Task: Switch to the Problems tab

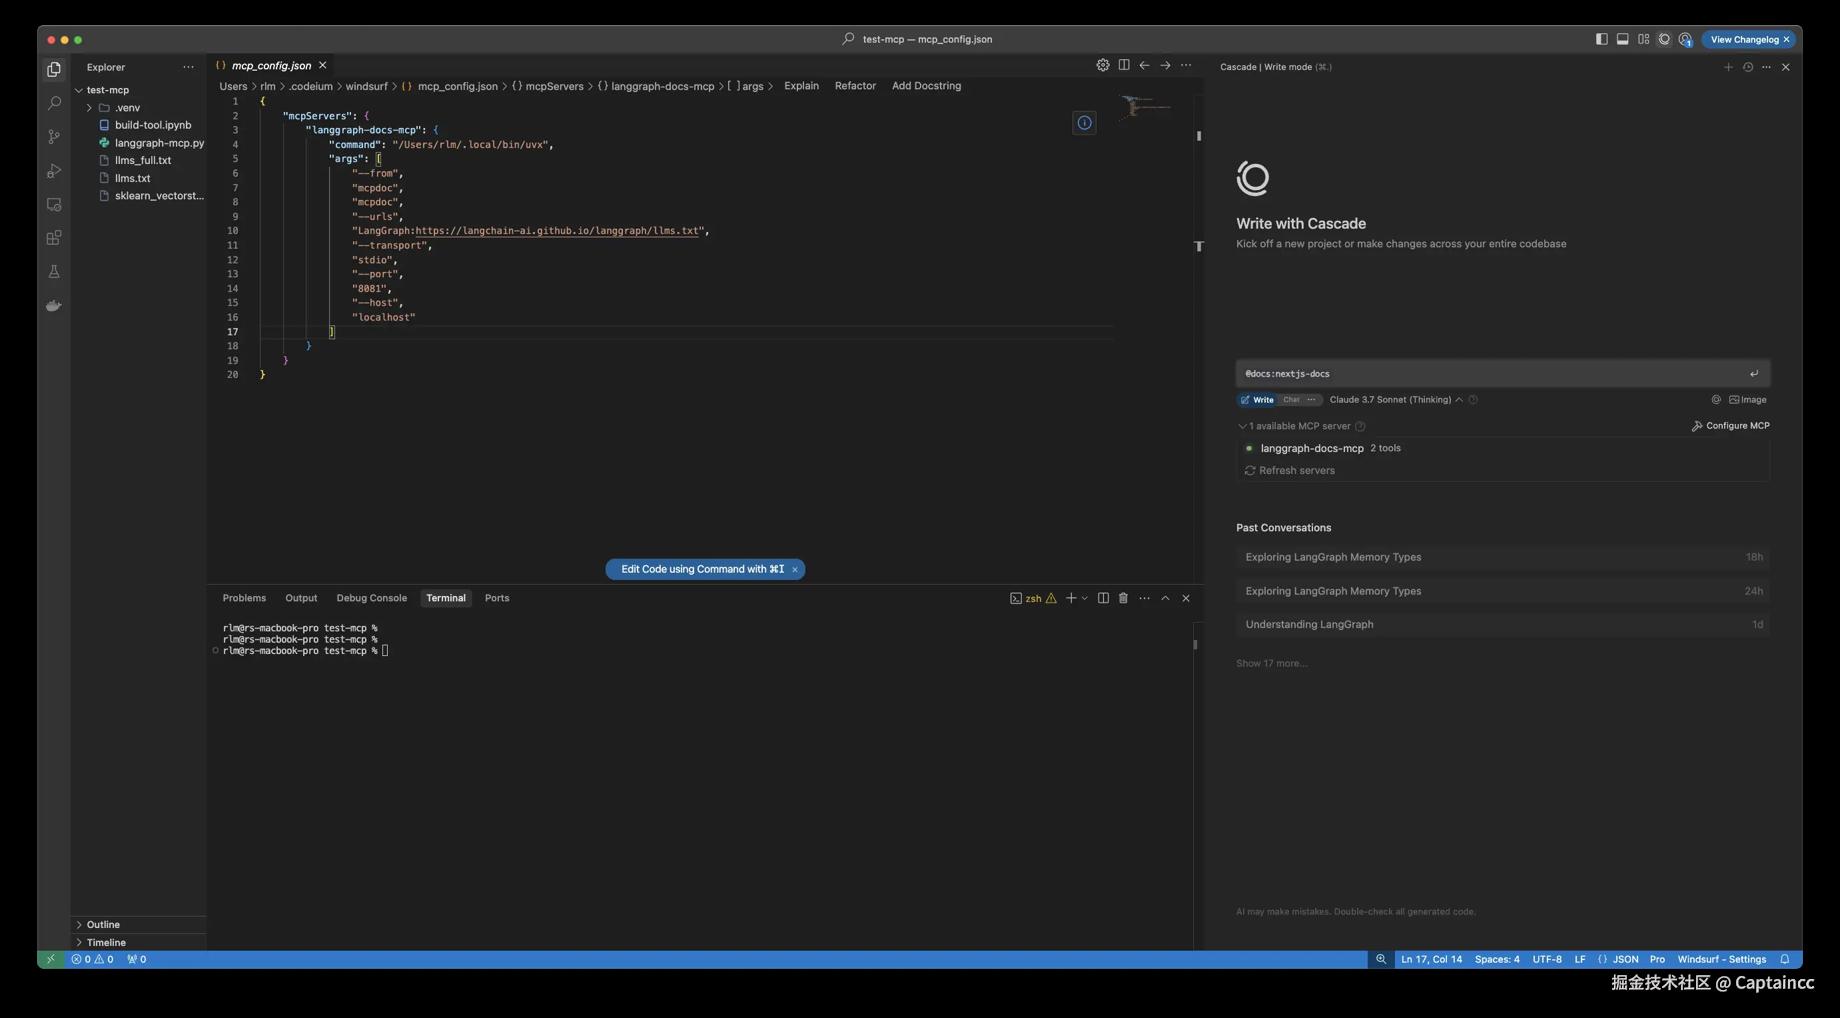Action: tap(244, 598)
